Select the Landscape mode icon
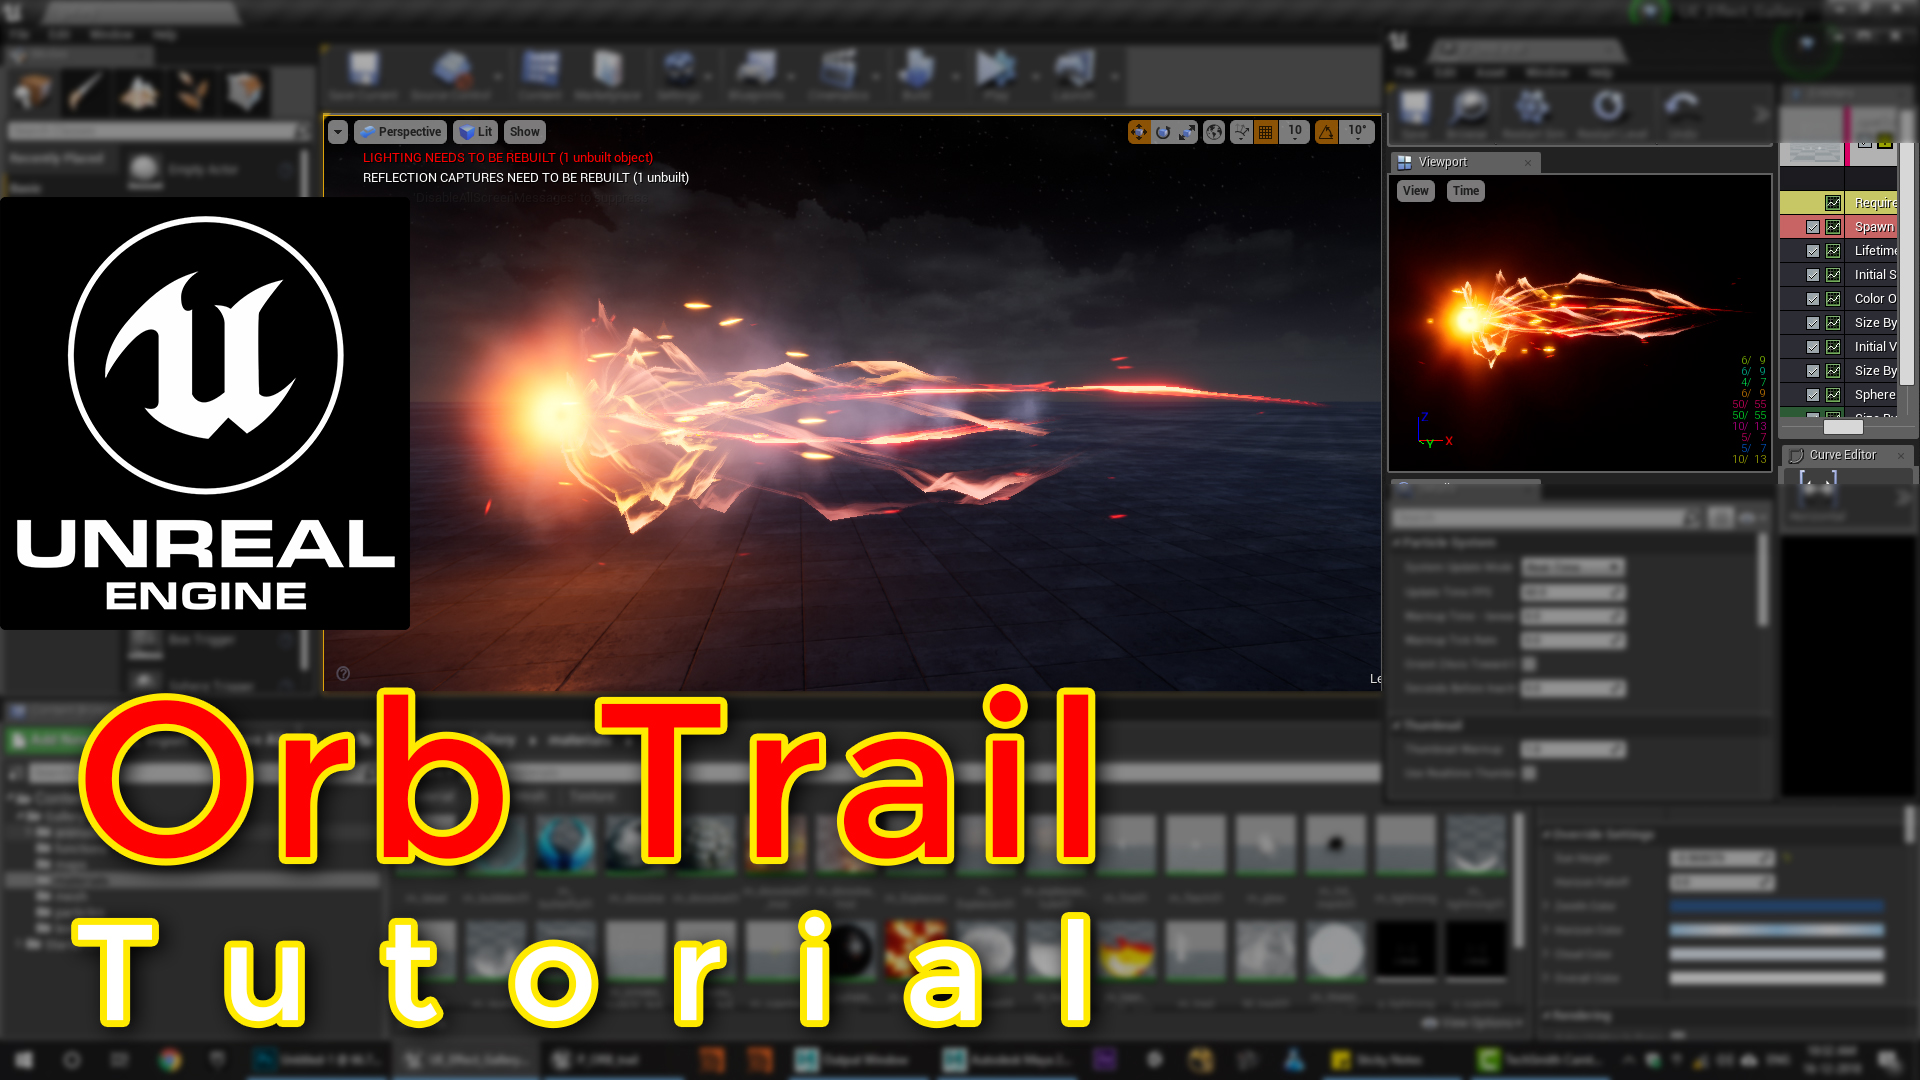 click(138, 93)
